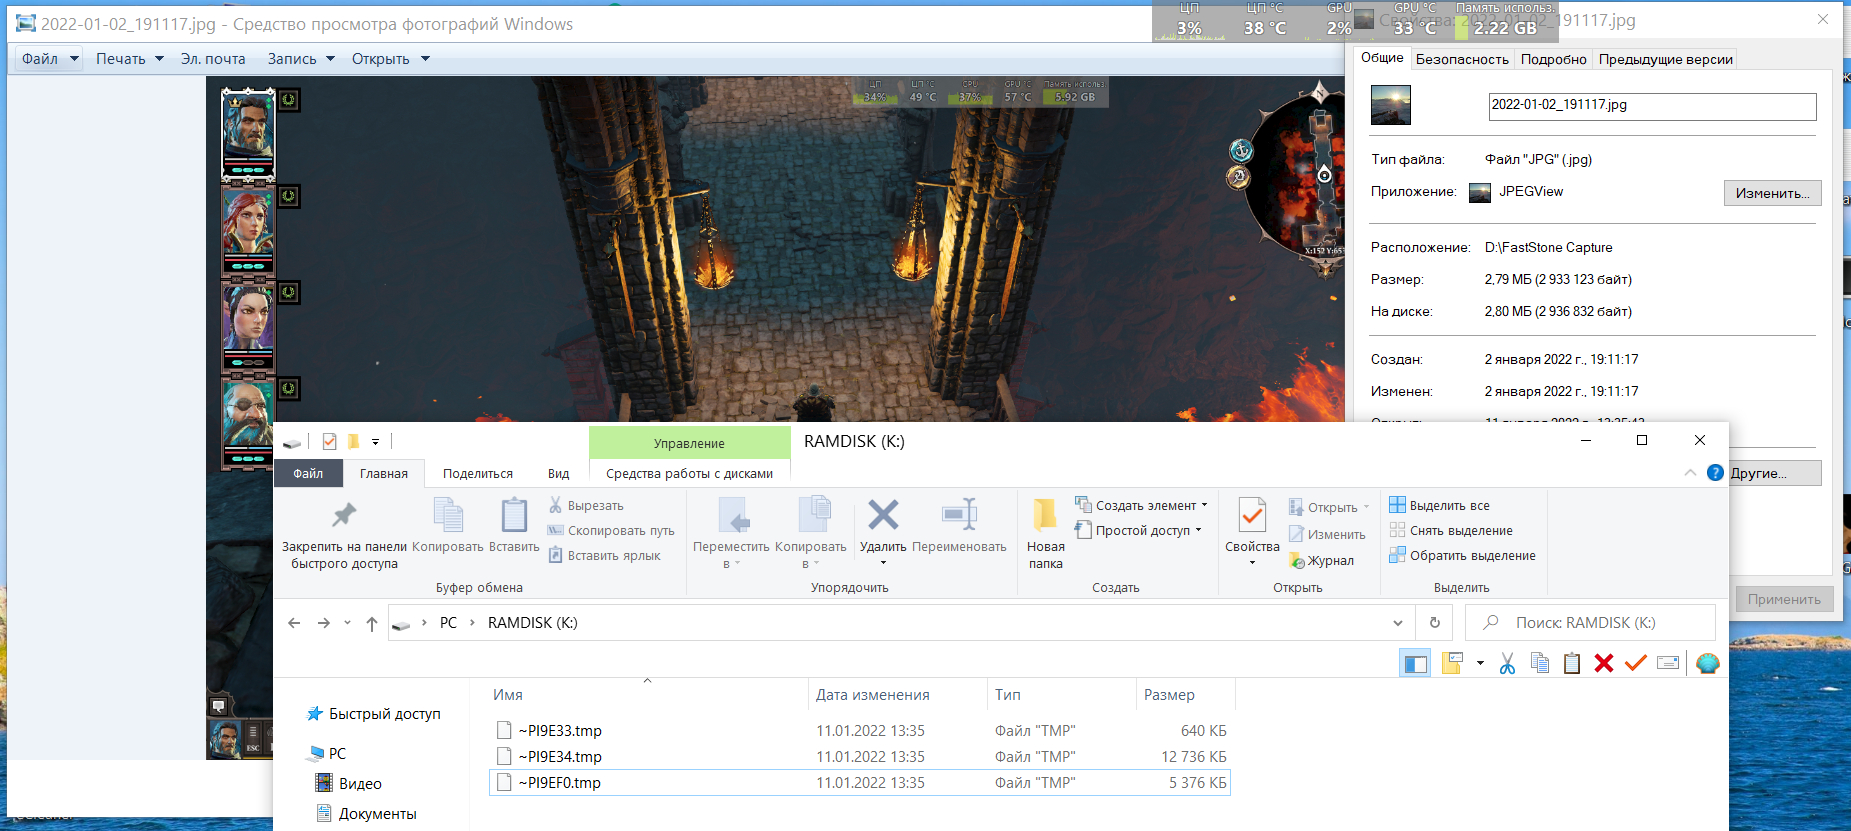Click the Classic Shell seashell icon
The width and height of the screenshot is (1851, 831).
pos(1708,663)
